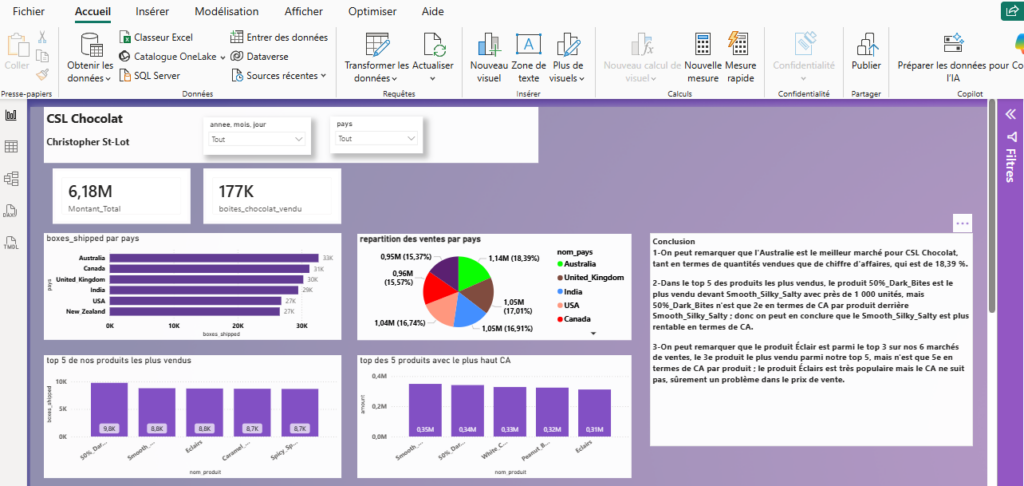Click the share icon at top right
The image size is (1024, 486).
click(x=1011, y=10)
